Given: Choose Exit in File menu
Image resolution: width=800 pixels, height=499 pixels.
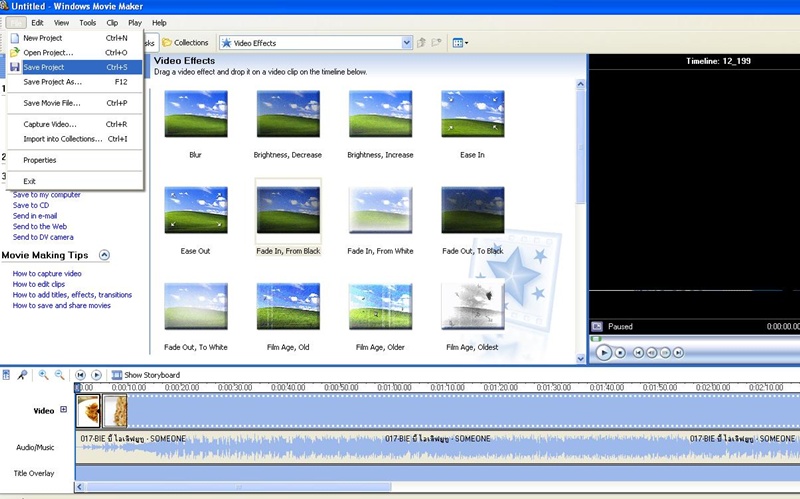Looking at the screenshot, I should click(x=75, y=181).
